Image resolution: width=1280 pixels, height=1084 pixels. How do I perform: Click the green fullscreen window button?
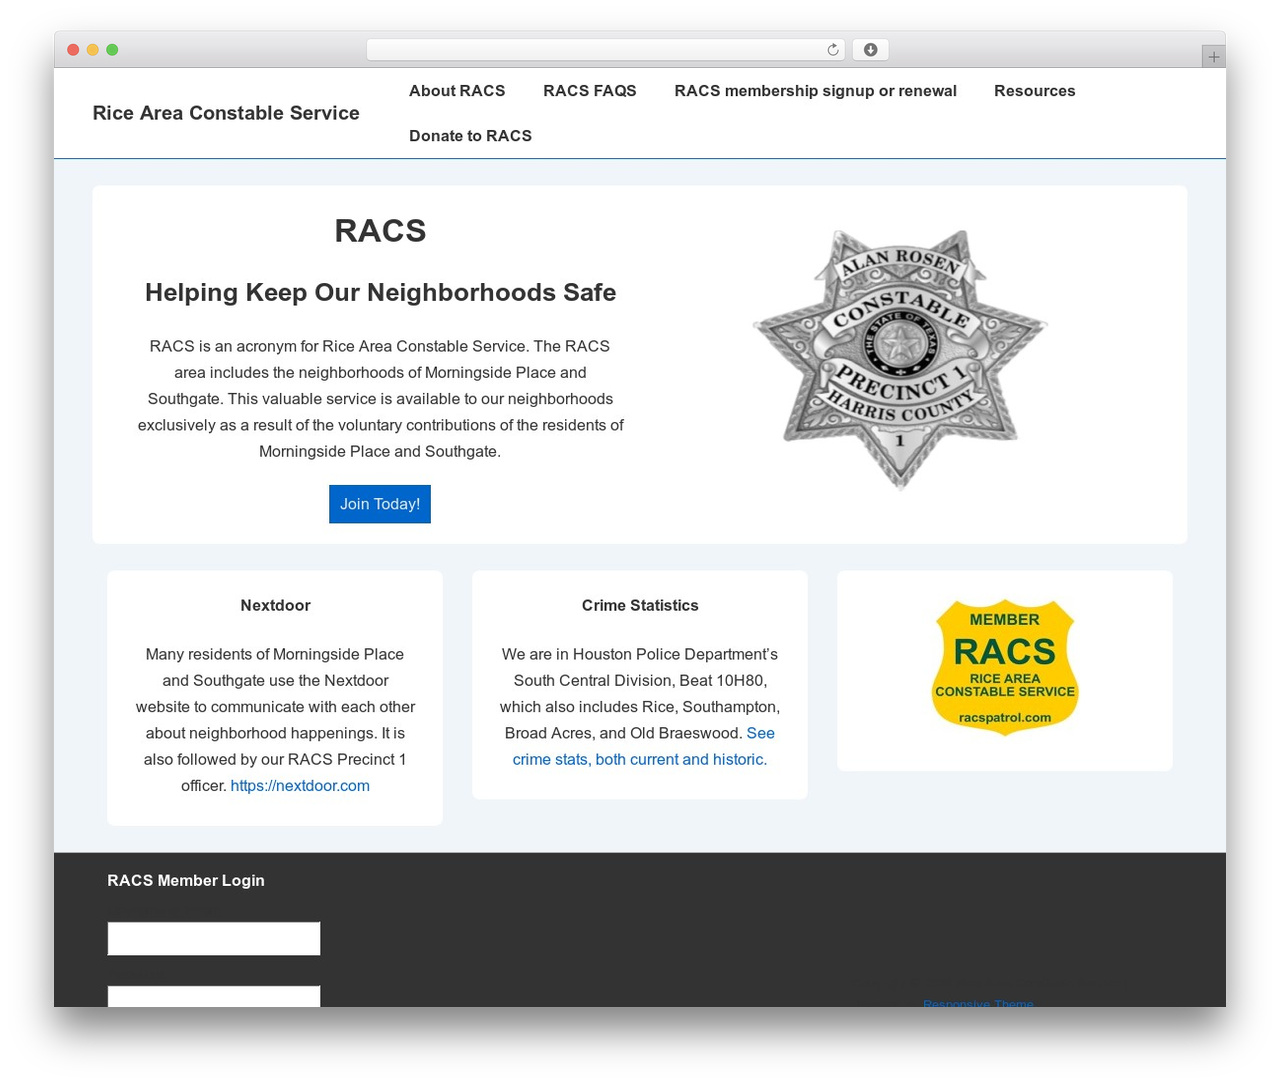pyautogui.click(x=112, y=50)
